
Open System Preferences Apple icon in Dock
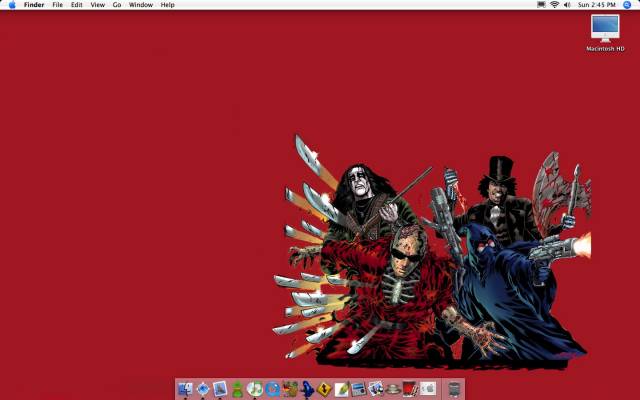pyautogui.click(x=428, y=388)
